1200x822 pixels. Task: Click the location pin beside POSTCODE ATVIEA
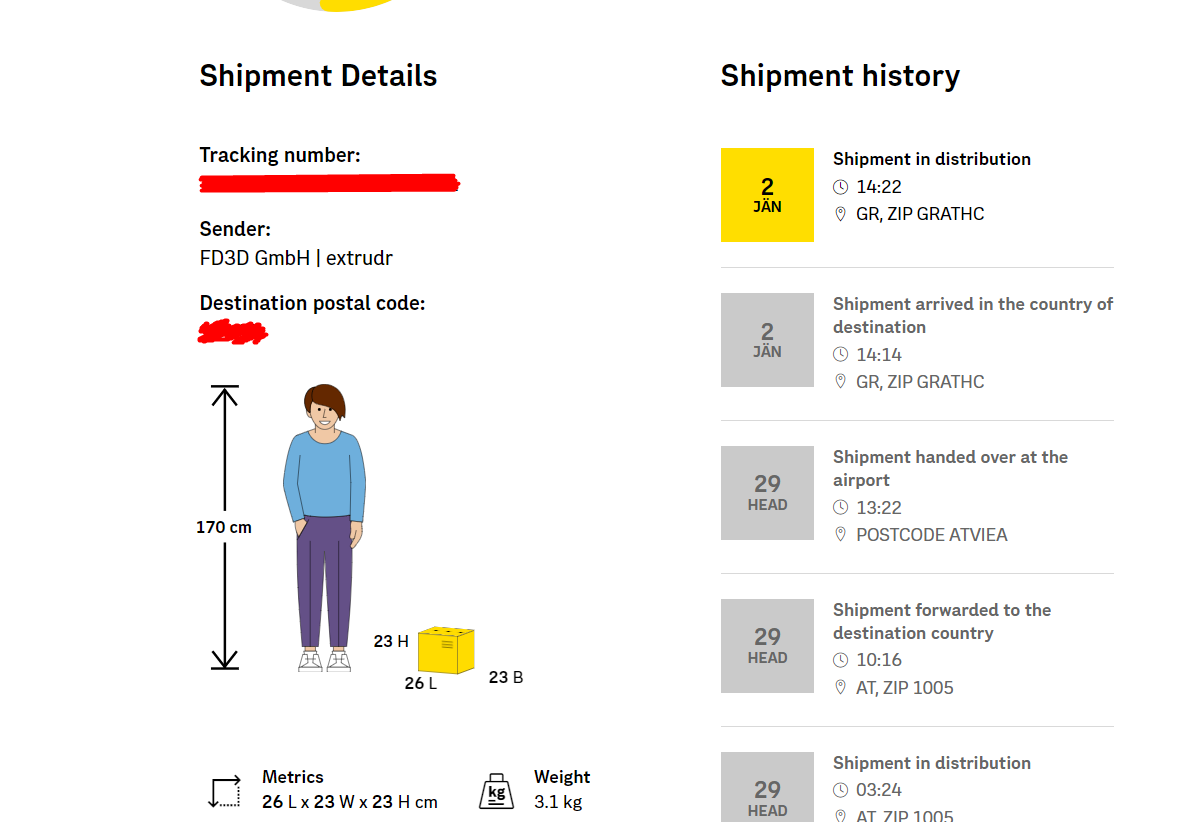tap(840, 535)
